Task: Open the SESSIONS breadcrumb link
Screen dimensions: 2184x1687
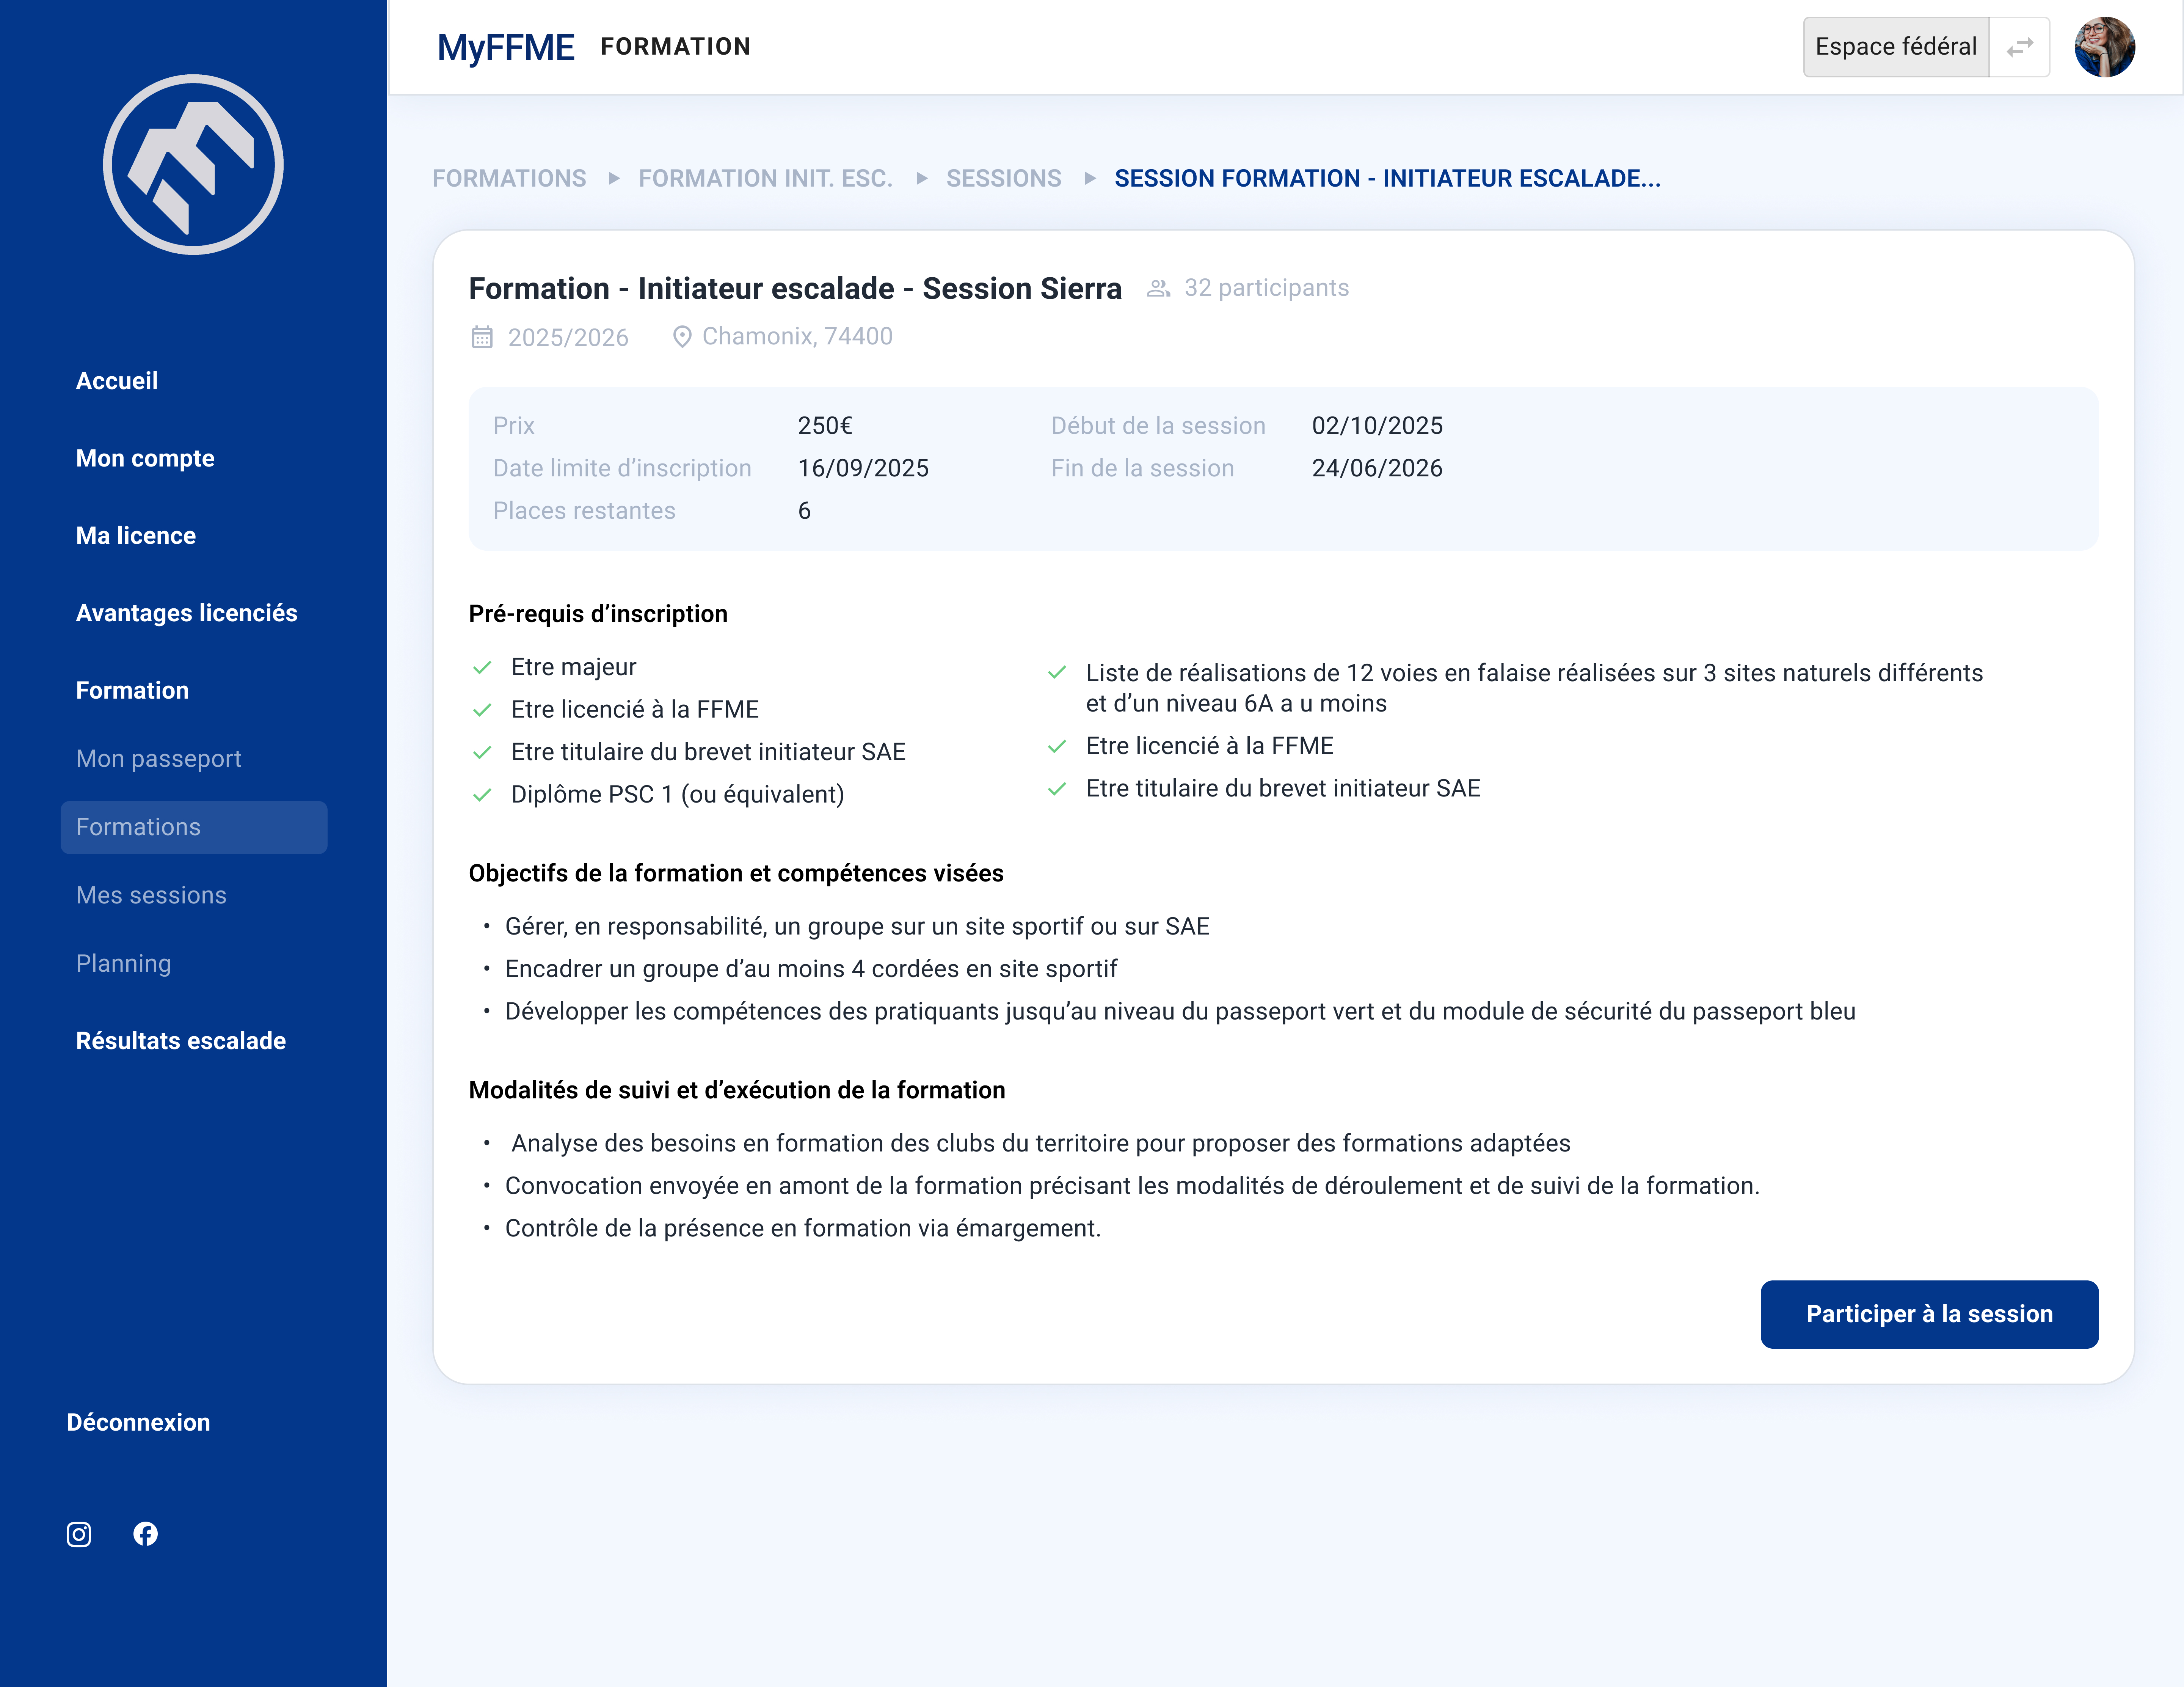Action: click(x=1004, y=178)
